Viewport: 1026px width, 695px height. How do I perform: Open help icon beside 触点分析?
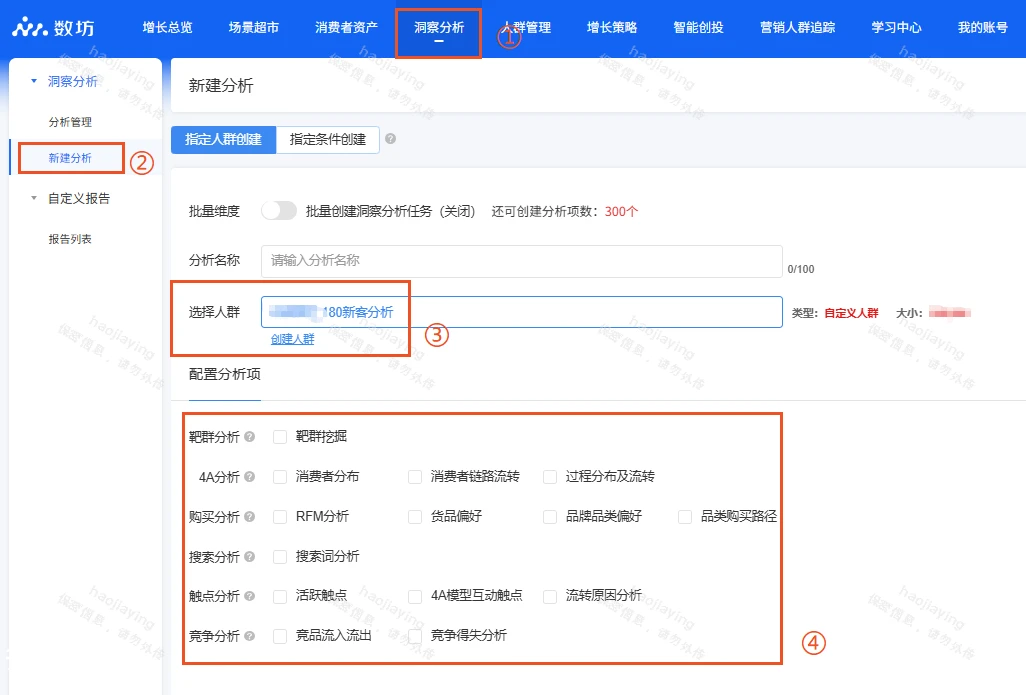coord(249,596)
